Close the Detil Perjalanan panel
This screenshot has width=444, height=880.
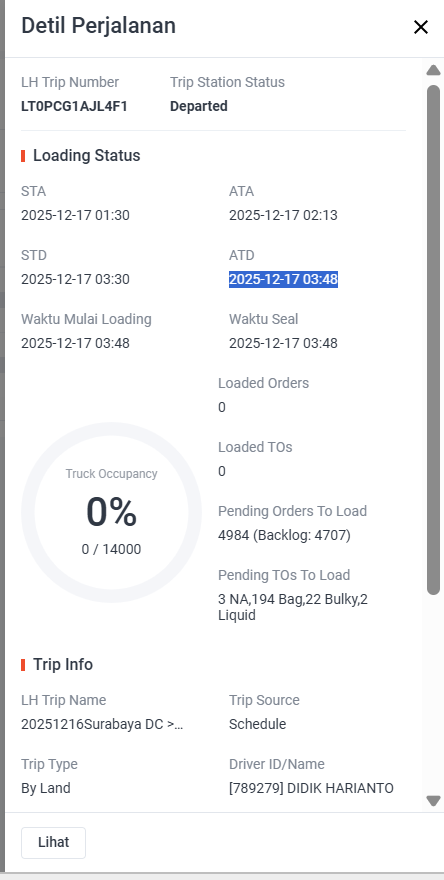pos(420,27)
